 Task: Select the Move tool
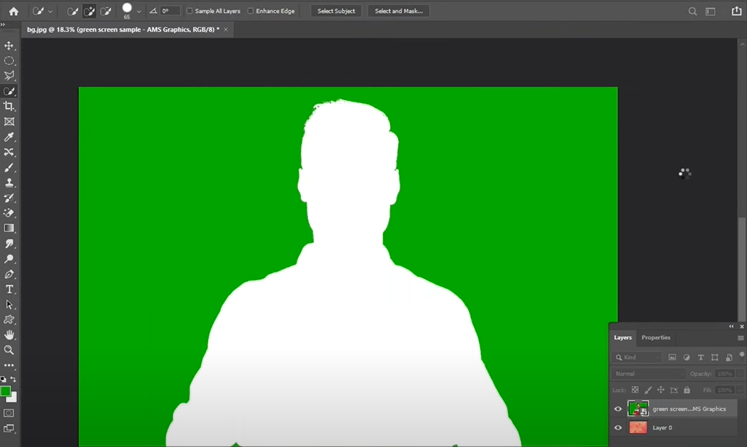coord(9,46)
